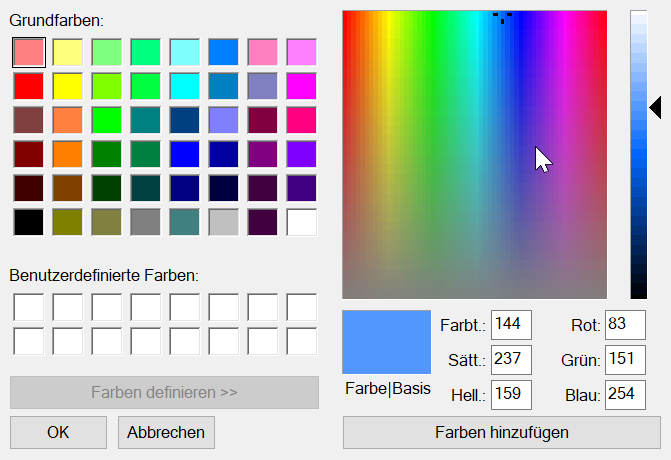Click the Farbe|Basis color preview box
The image size is (671, 460).
(386, 342)
